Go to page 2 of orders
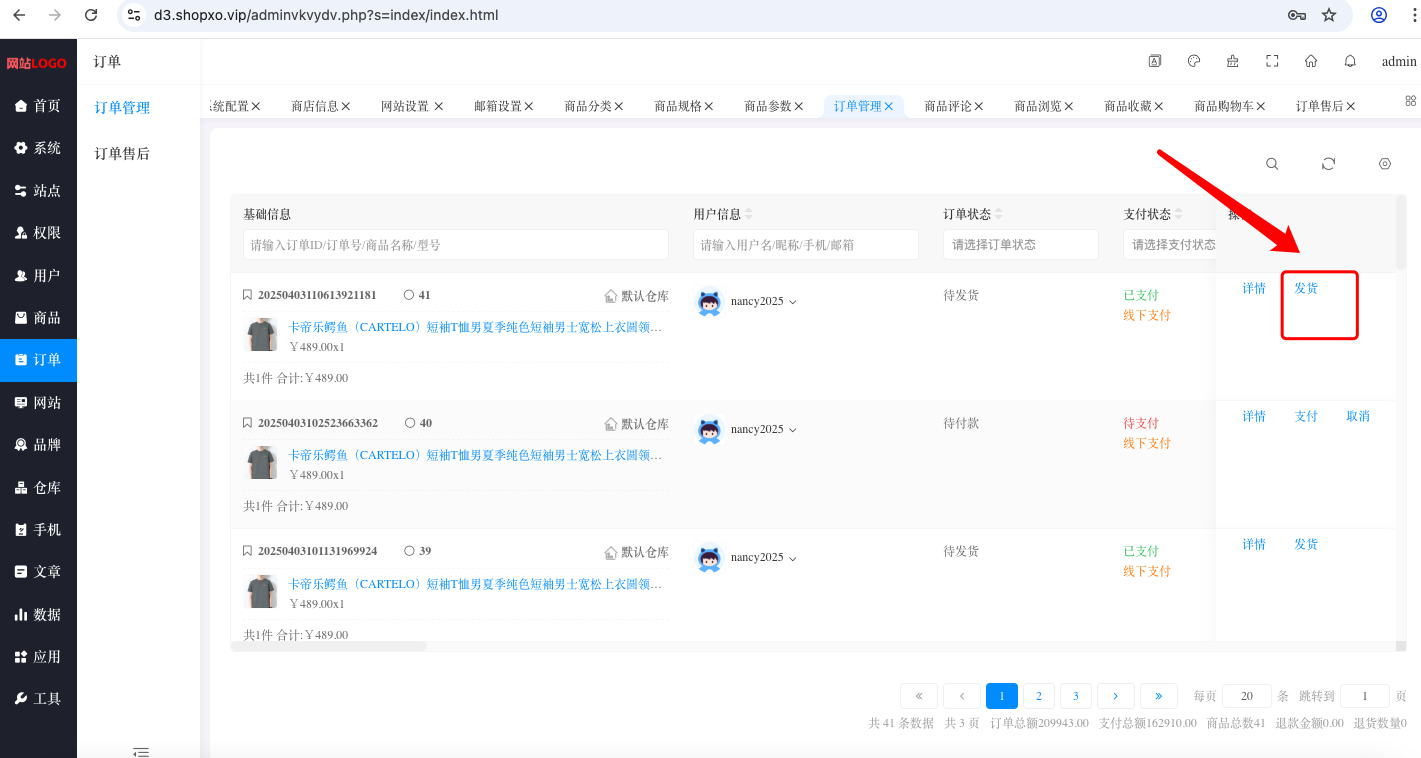1421x758 pixels. pos(1039,696)
